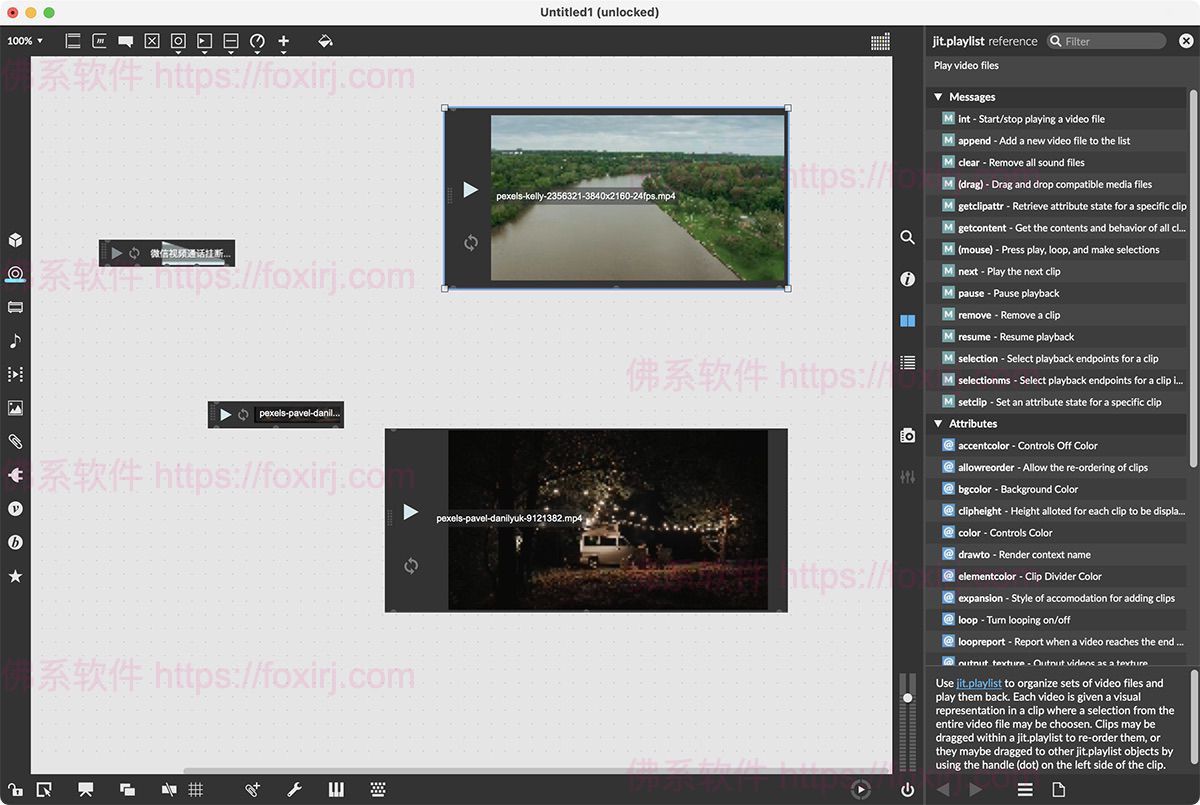Collapse the Messages section
This screenshot has height=805, width=1200.
[939, 97]
